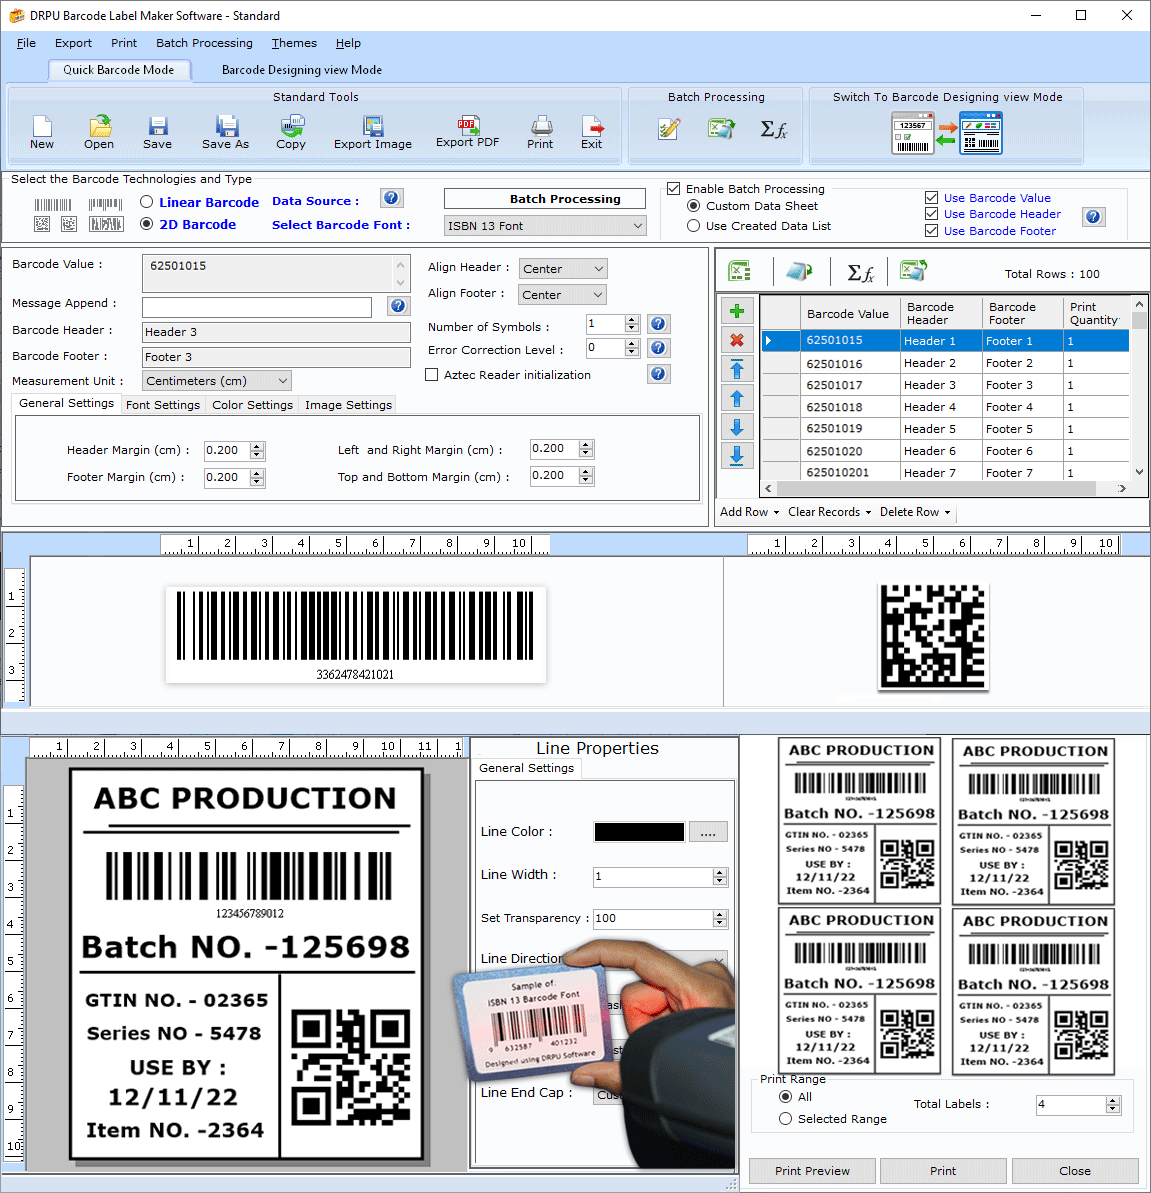The width and height of the screenshot is (1151, 1193).
Task: Switch to Barcode Designing view Mode tab
Action: [x=302, y=70]
